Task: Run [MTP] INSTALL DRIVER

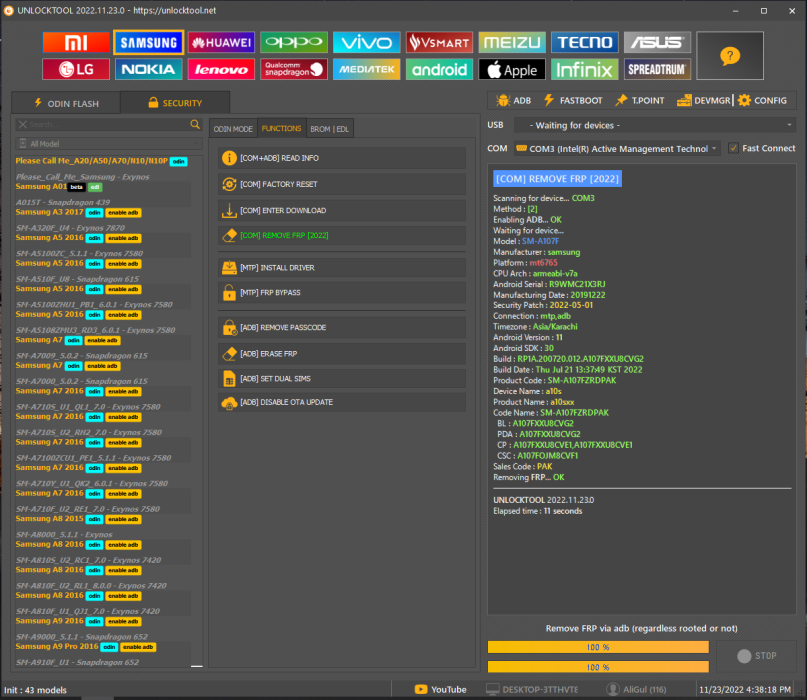Action: (x=342, y=268)
